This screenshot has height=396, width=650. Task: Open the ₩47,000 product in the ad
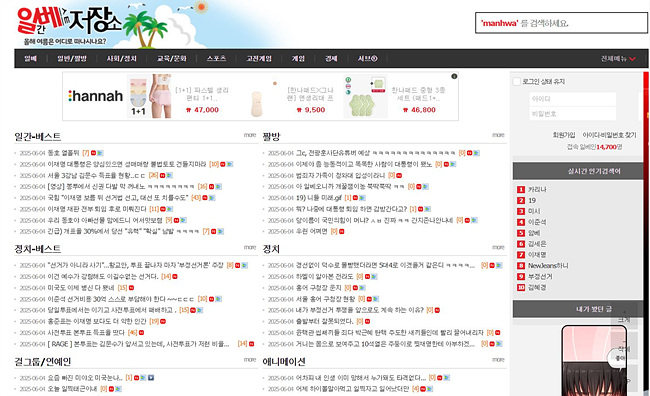[x=179, y=97]
